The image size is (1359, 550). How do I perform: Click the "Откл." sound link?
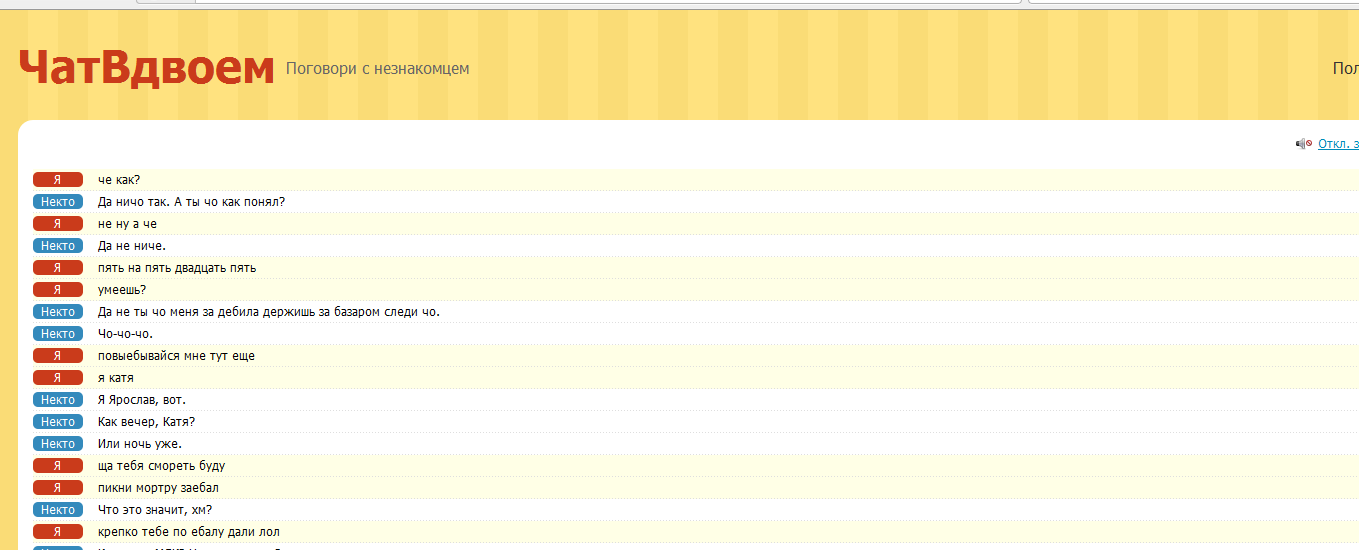pos(1337,144)
